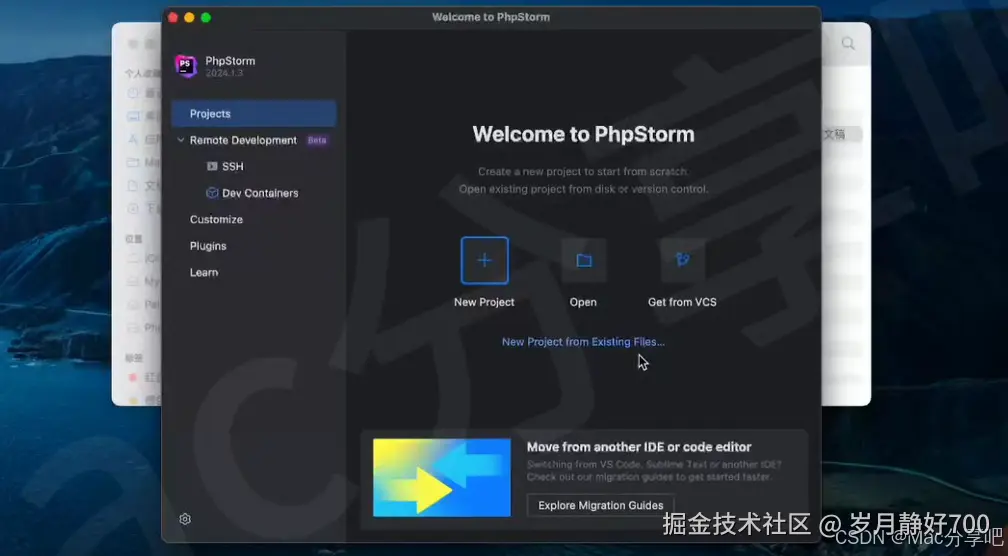Click the New Project label
The height and width of the screenshot is (556, 1008).
484,302
